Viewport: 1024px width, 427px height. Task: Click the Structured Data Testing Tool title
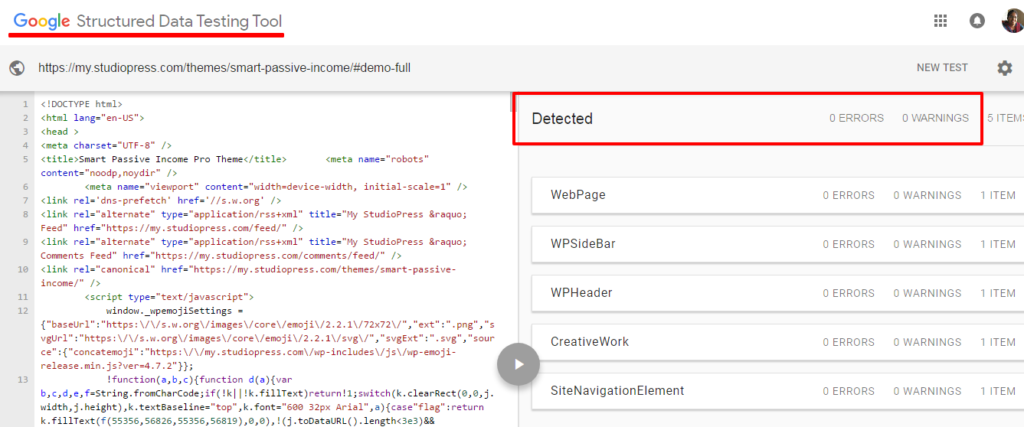point(180,21)
